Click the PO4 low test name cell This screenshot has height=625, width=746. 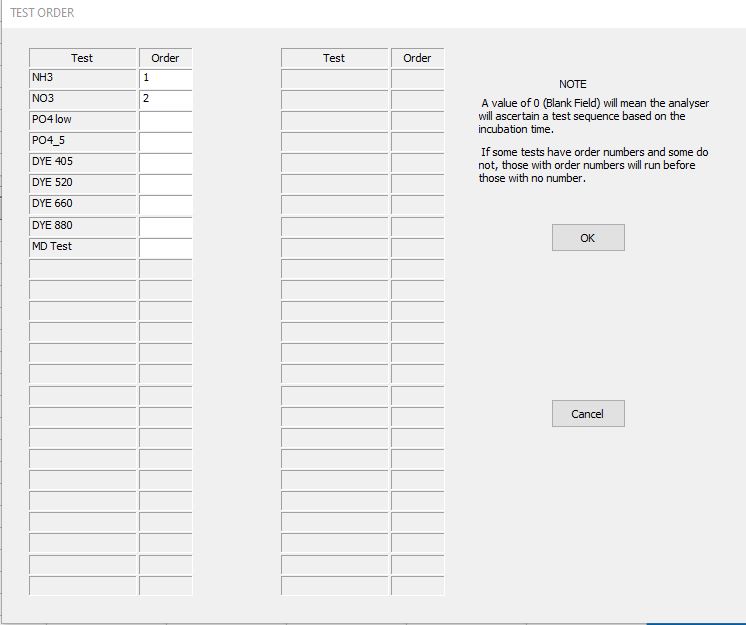pyautogui.click(x=82, y=120)
